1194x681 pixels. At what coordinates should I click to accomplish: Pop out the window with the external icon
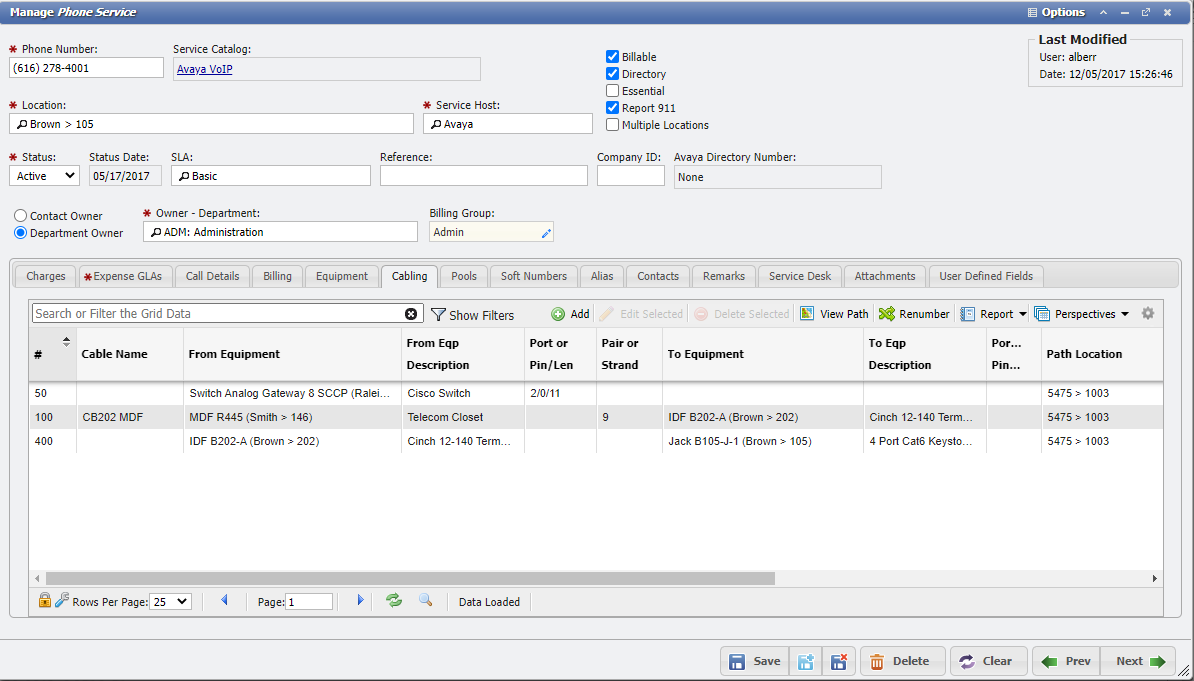[1145, 12]
